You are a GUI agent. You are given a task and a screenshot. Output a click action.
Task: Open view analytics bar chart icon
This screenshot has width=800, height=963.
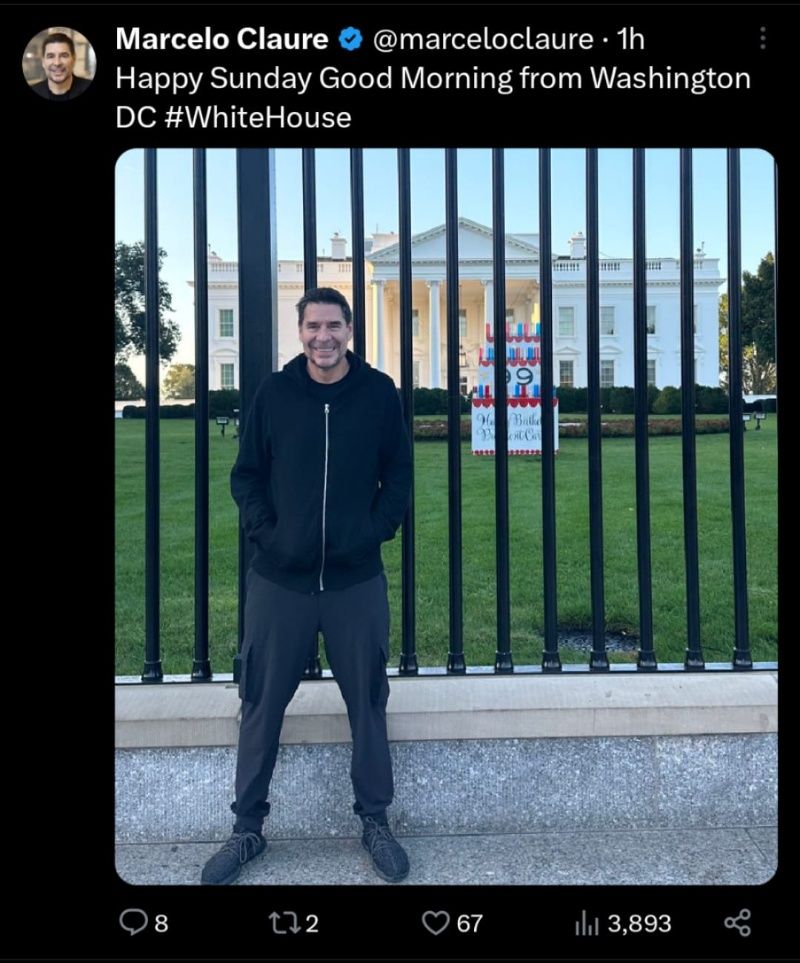point(586,923)
